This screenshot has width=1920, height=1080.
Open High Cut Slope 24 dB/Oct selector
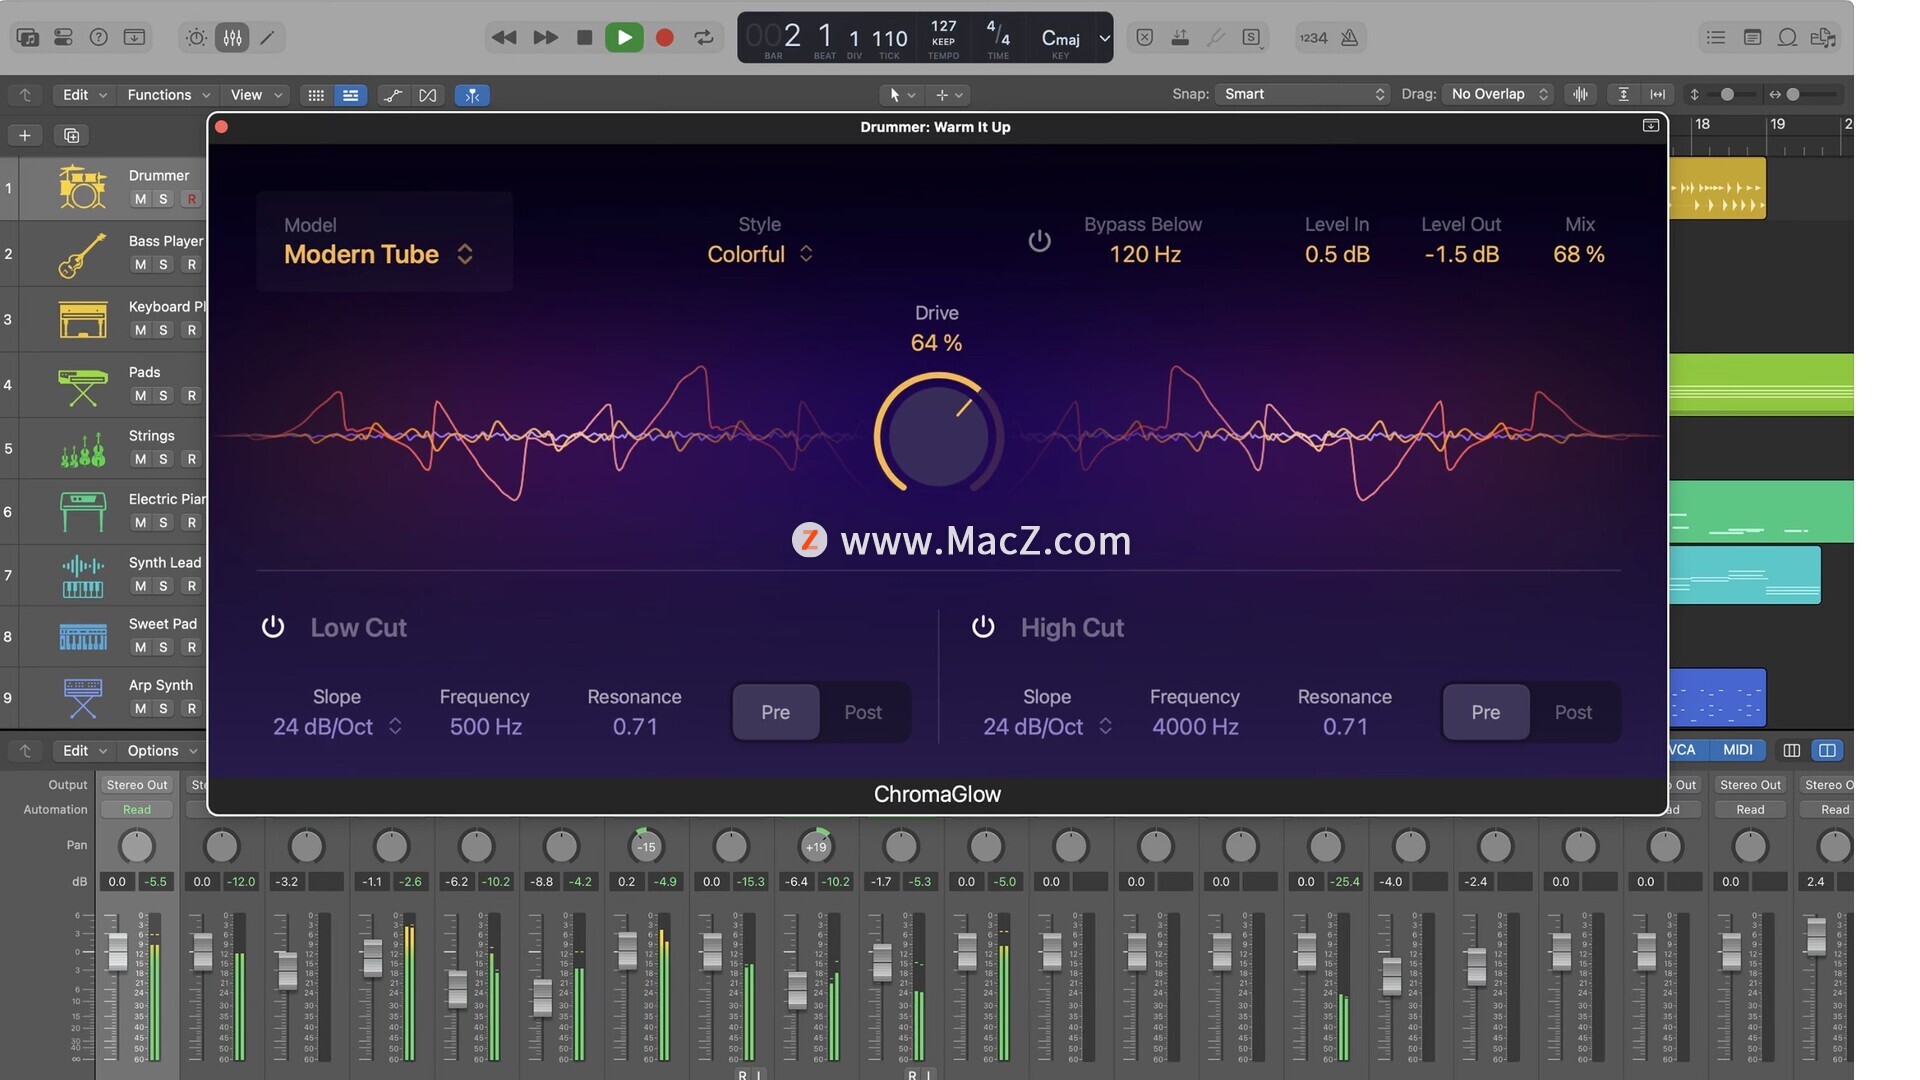(x=1047, y=726)
